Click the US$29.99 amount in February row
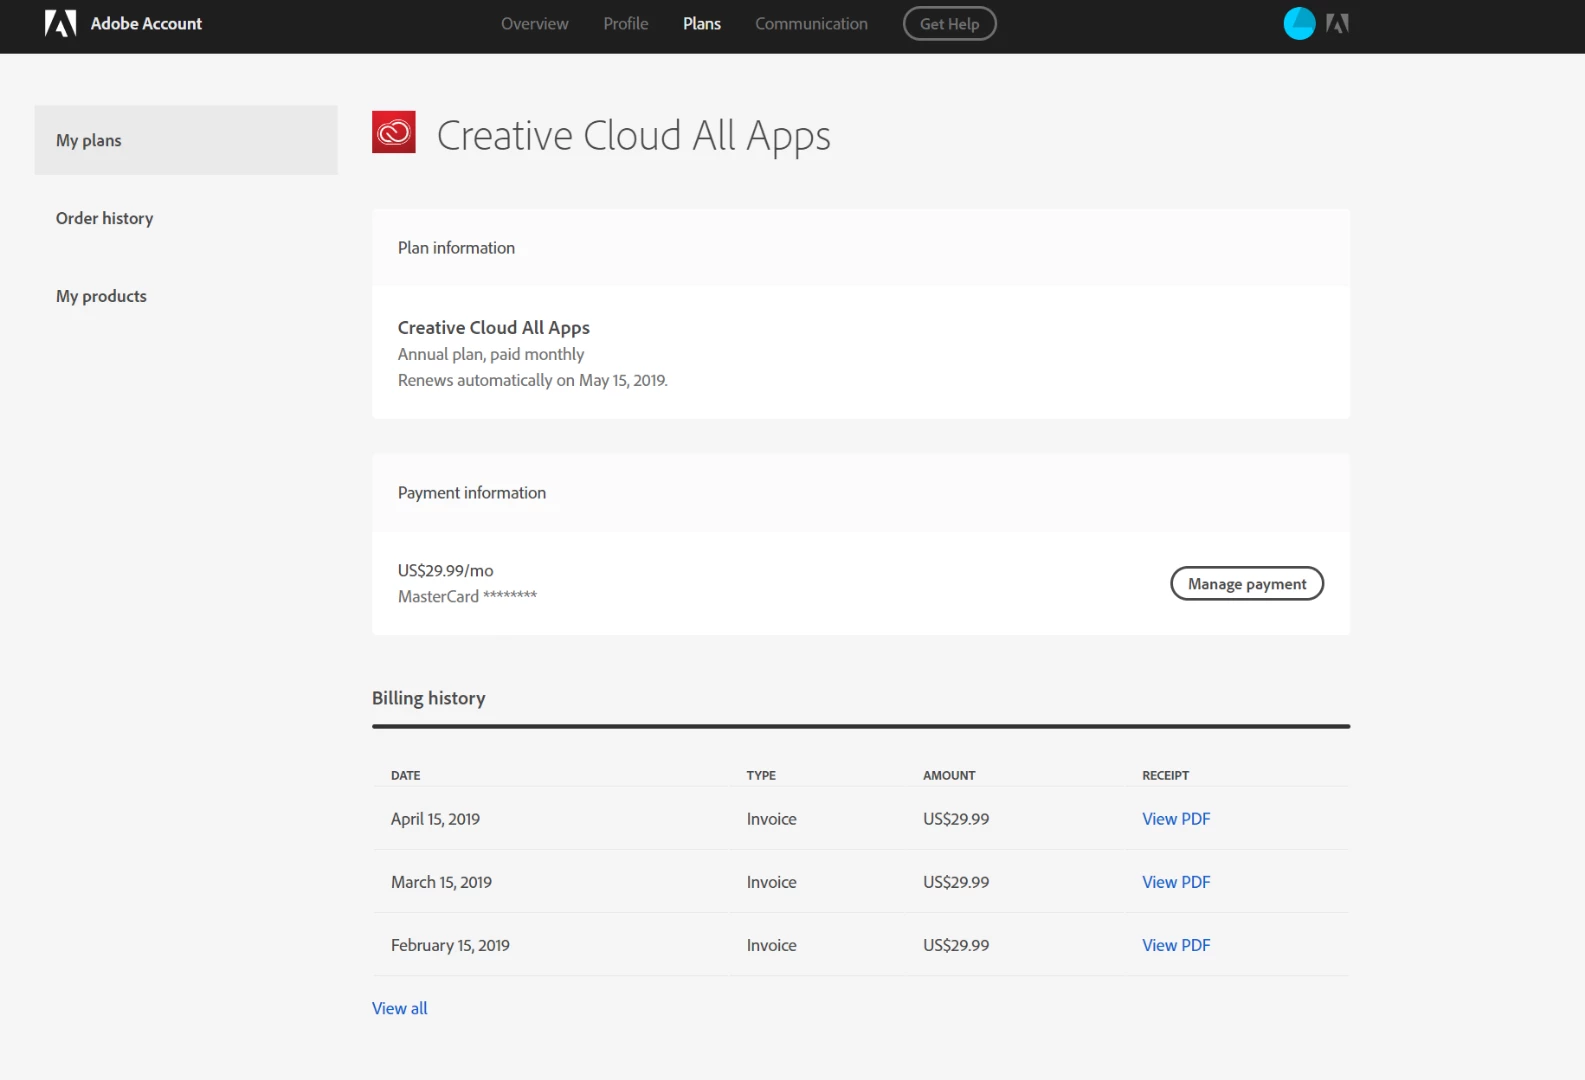 (x=956, y=945)
